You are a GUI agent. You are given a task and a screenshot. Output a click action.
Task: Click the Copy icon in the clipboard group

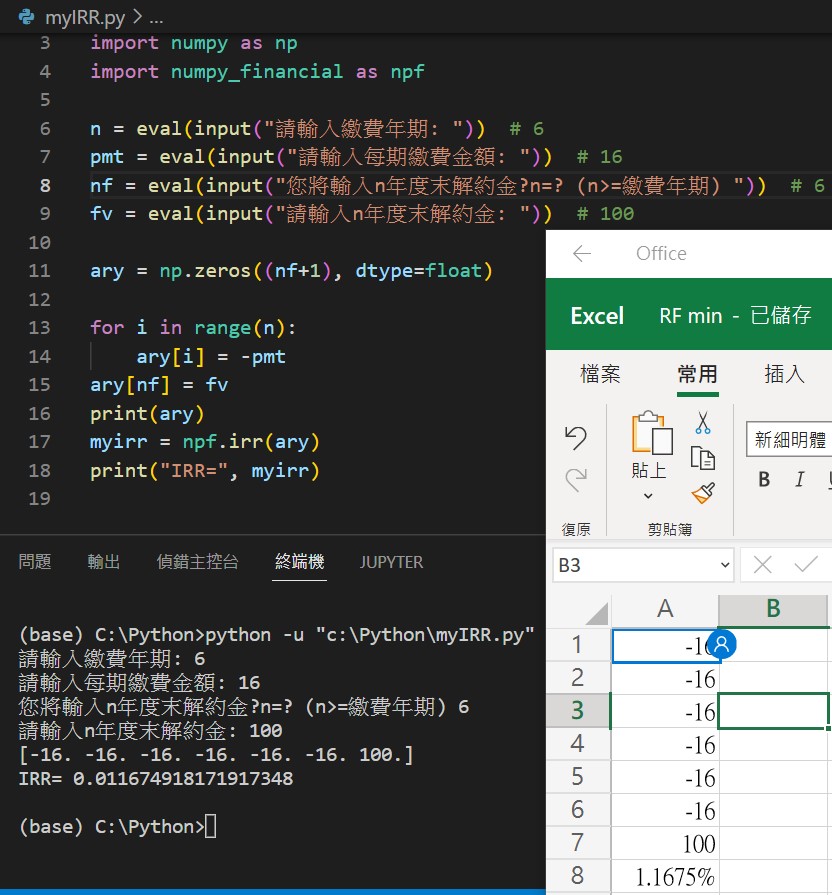(703, 458)
